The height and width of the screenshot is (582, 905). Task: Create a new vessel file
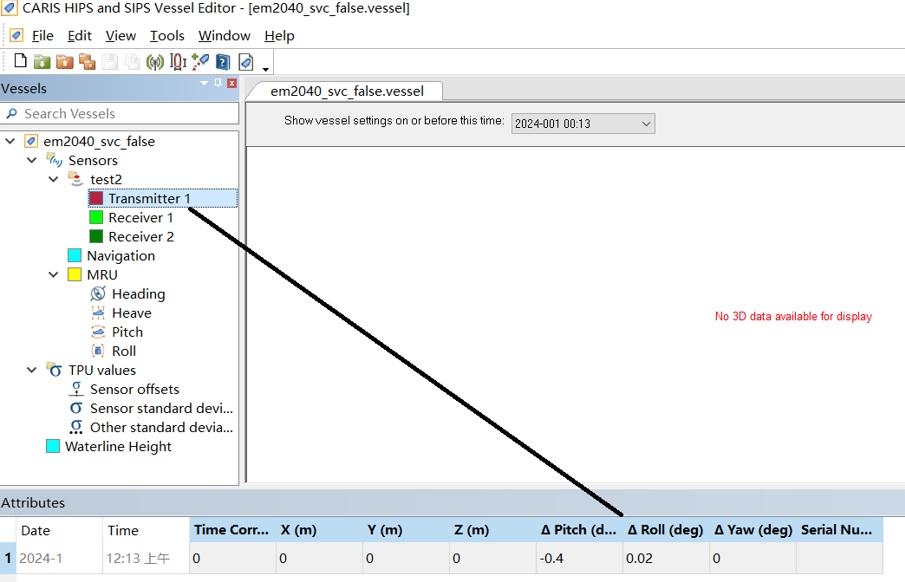coord(20,61)
